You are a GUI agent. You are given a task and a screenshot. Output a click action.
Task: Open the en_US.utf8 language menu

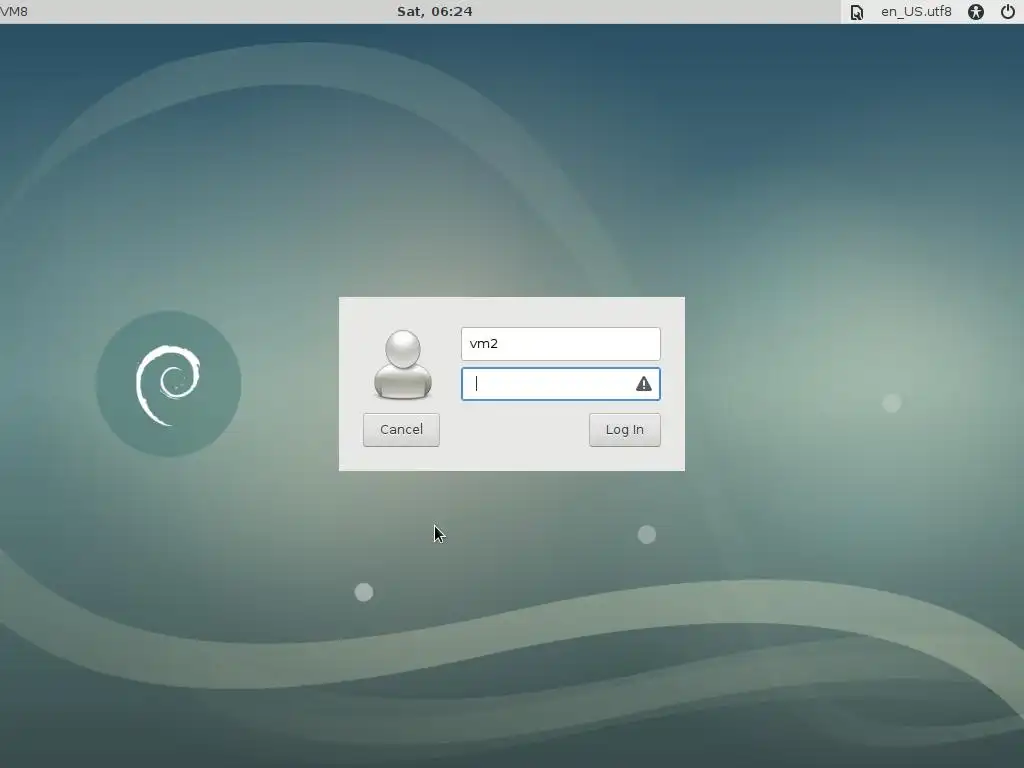pyautogui.click(x=916, y=11)
